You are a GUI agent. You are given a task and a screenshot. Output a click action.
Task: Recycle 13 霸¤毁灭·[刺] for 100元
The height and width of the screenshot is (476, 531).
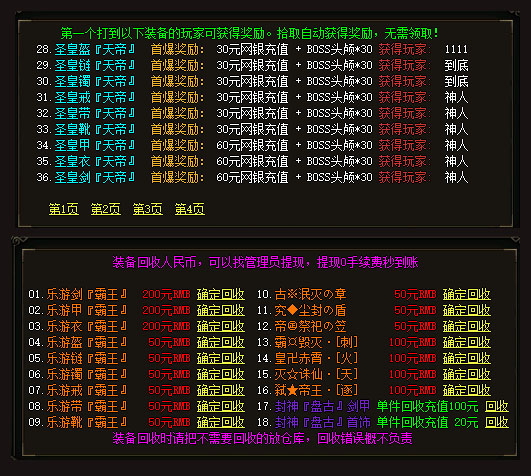467,342
